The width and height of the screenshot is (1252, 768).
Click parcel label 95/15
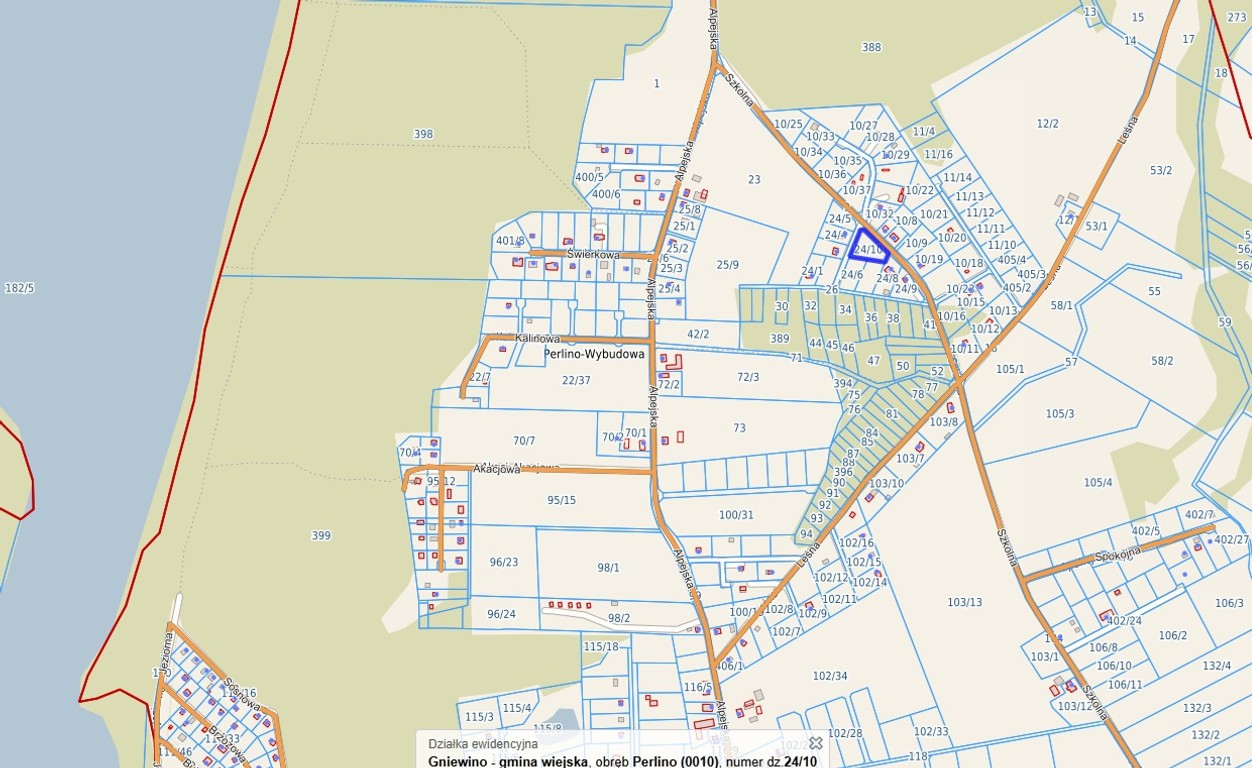pos(561,500)
